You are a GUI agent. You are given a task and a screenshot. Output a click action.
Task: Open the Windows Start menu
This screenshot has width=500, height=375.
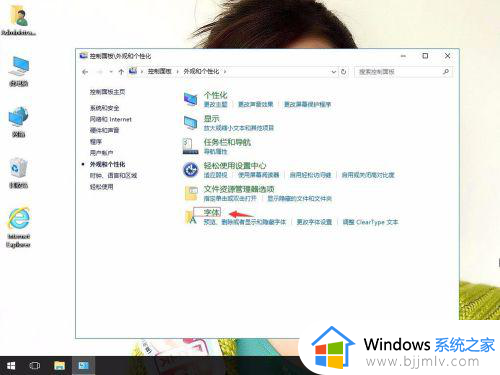[x=11, y=366]
